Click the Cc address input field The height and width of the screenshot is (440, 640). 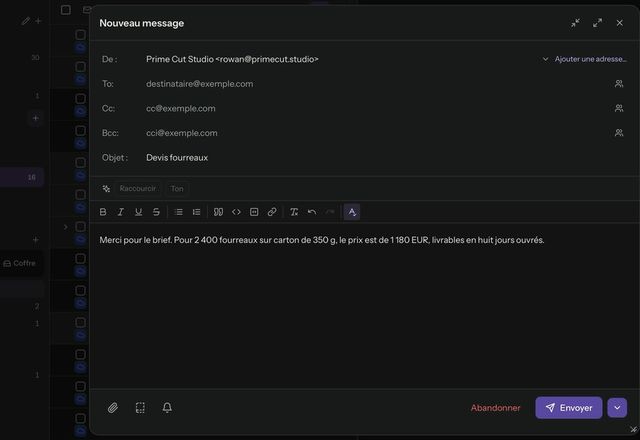pos(376,108)
